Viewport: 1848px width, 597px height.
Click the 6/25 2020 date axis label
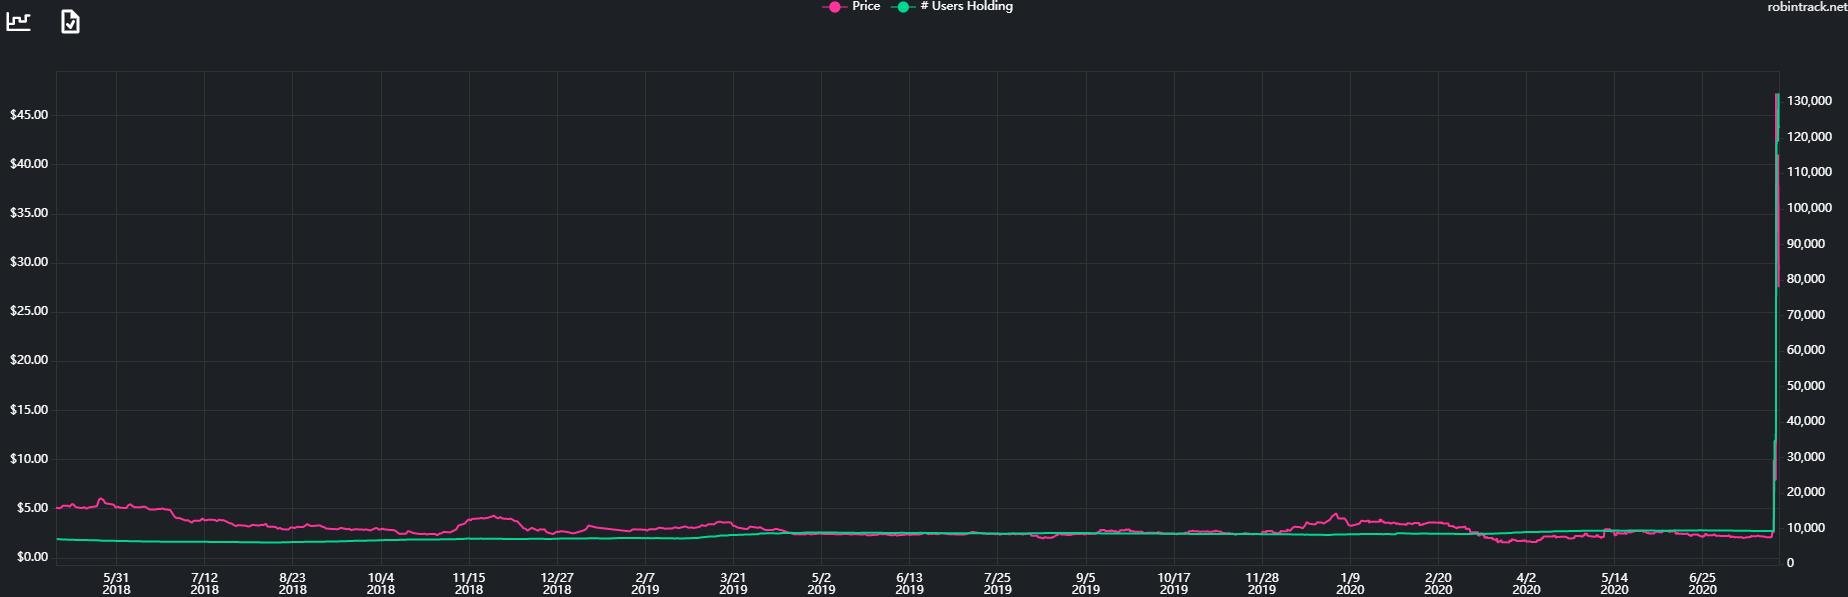pos(1702,583)
